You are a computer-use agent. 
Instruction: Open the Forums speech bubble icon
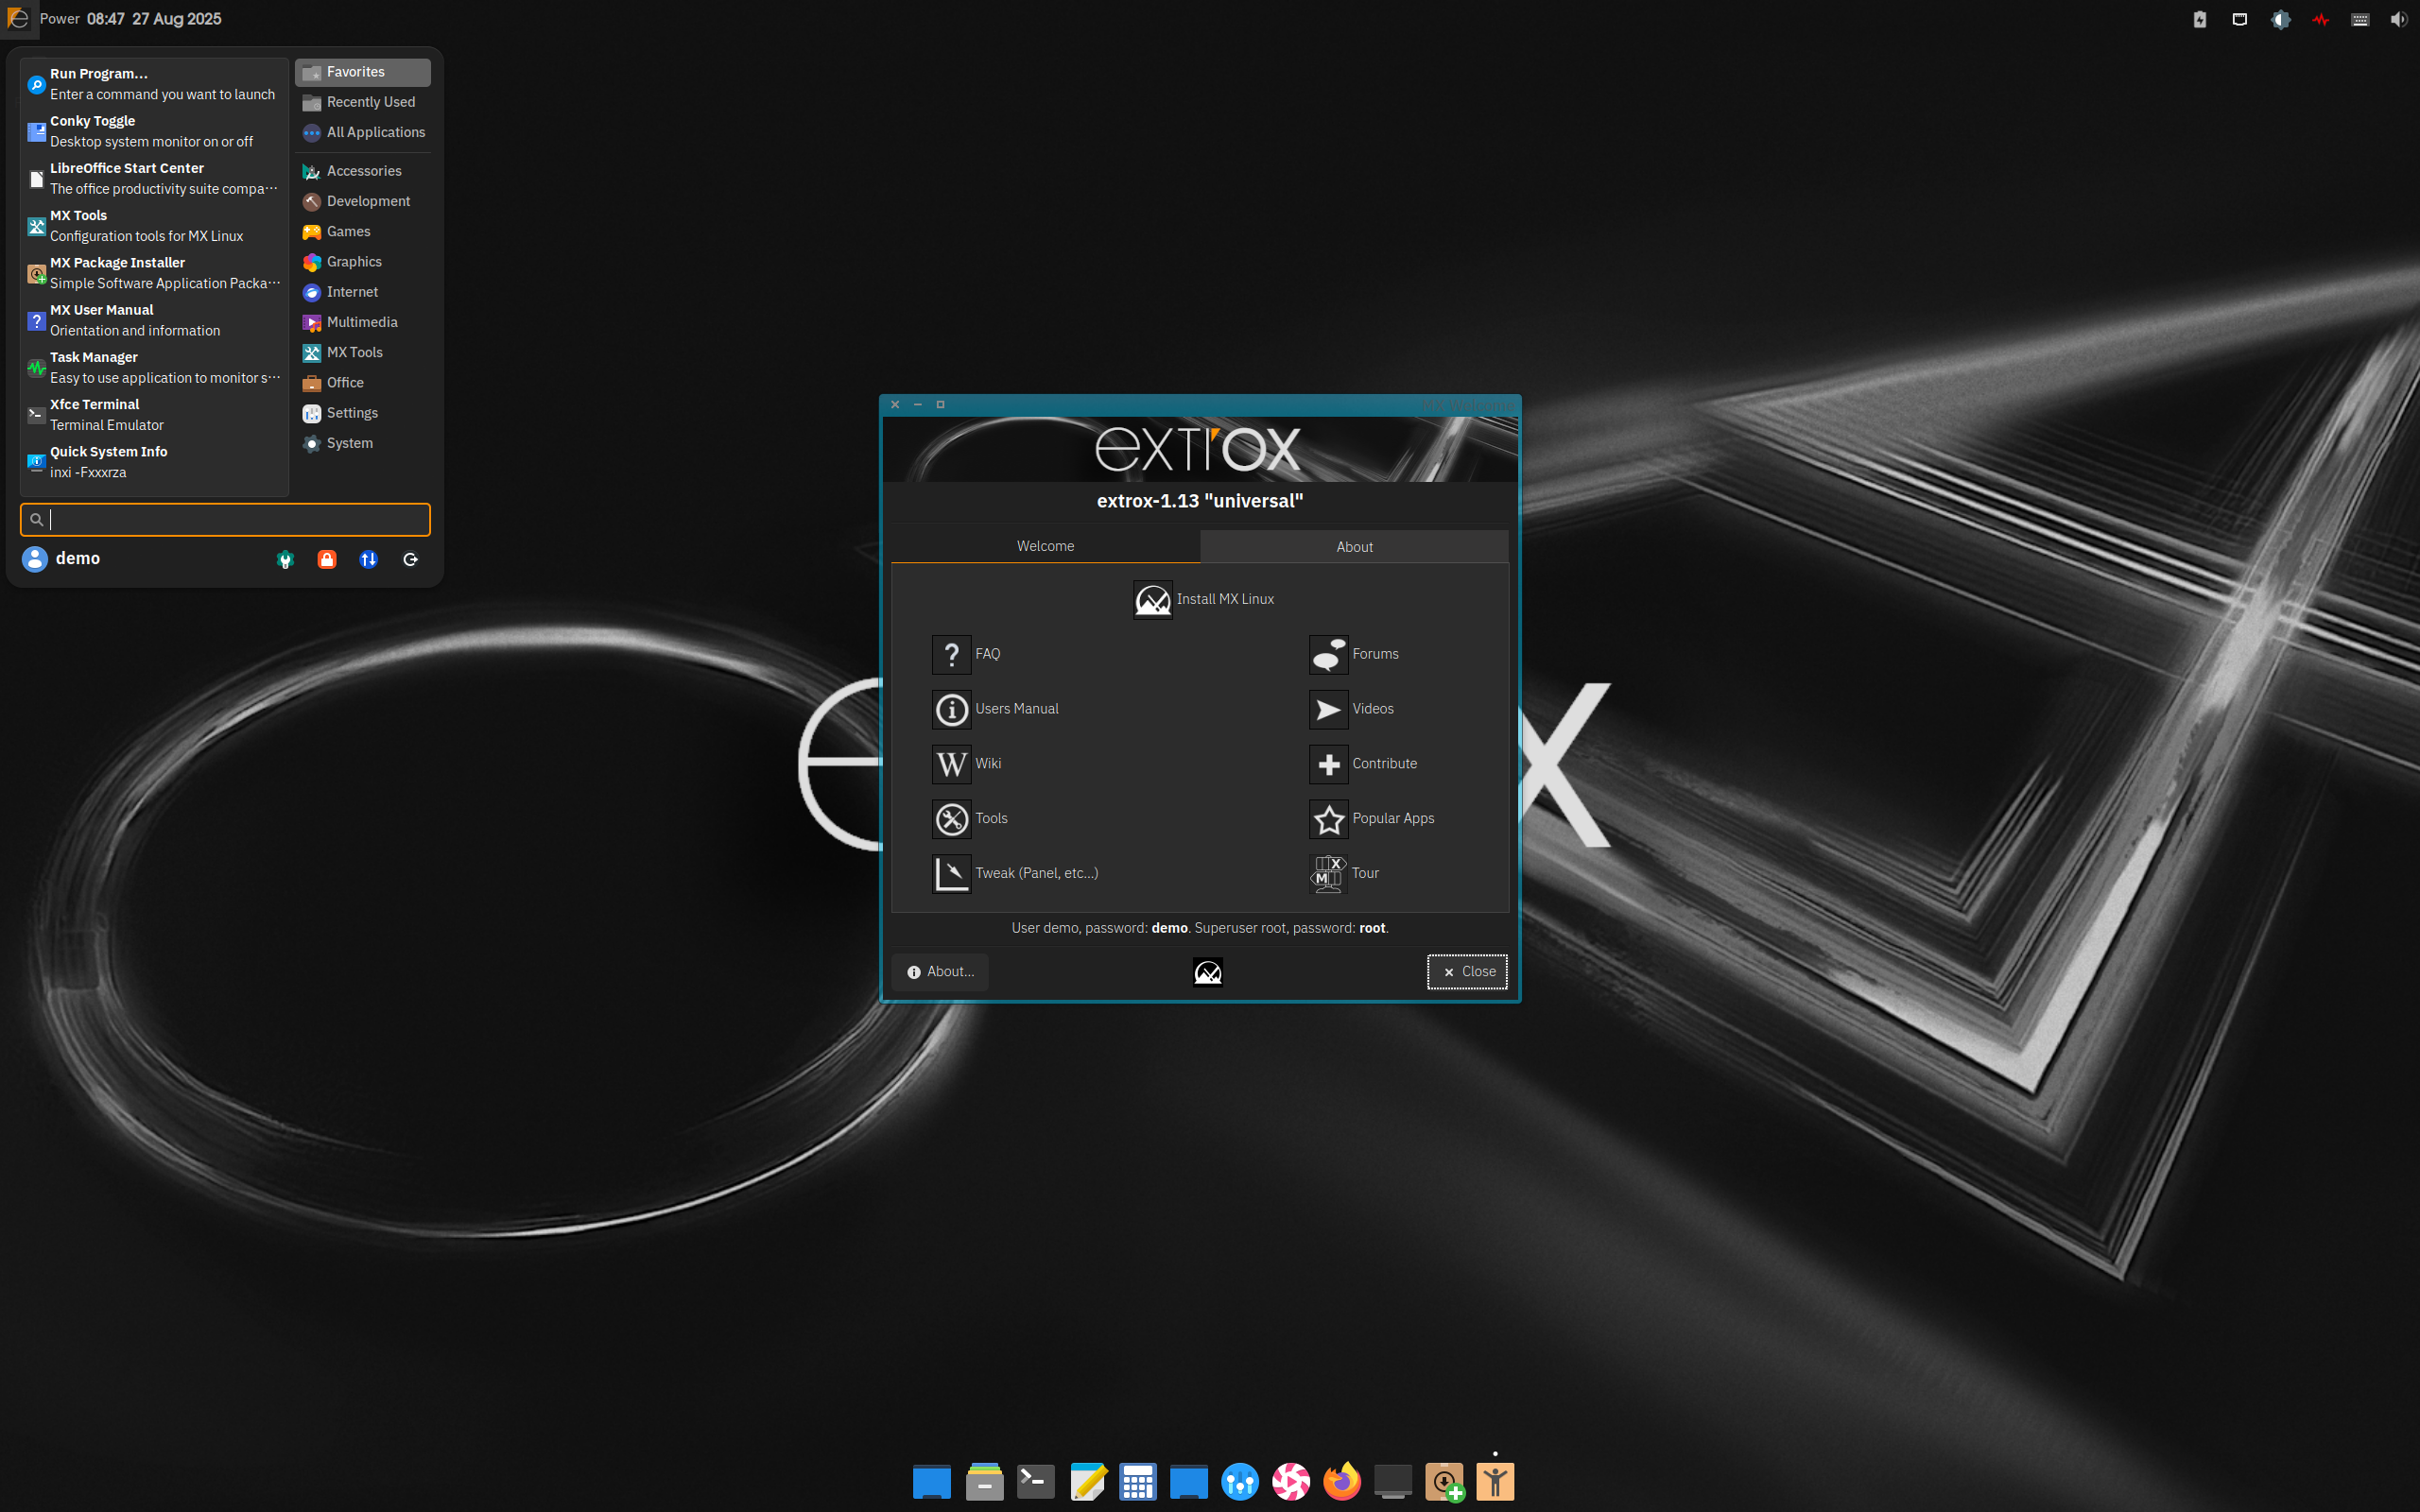[1328, 654]
